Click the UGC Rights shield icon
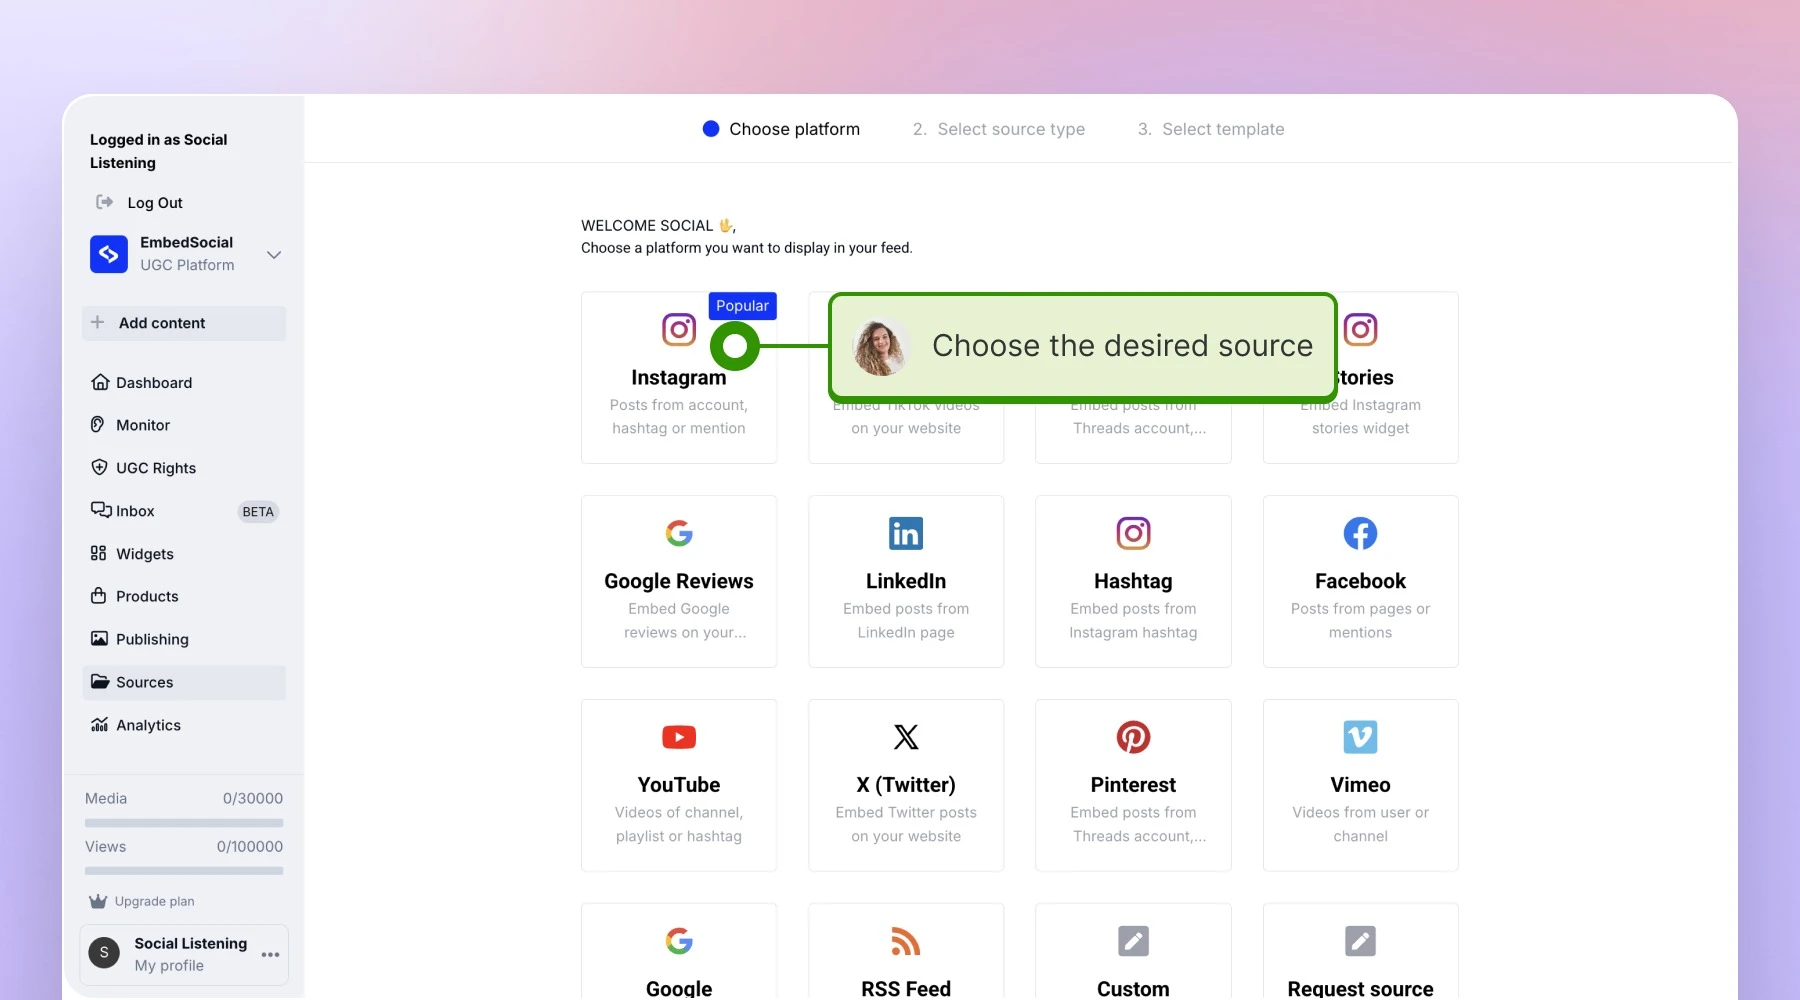Viewport: 1800px width, 1000px height. [x=99, y=467]
